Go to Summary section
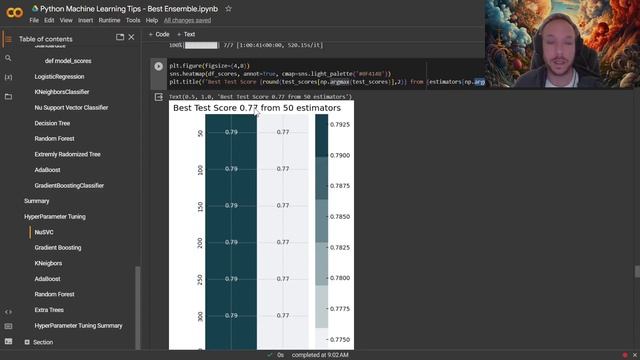 [x=36, y=201]
